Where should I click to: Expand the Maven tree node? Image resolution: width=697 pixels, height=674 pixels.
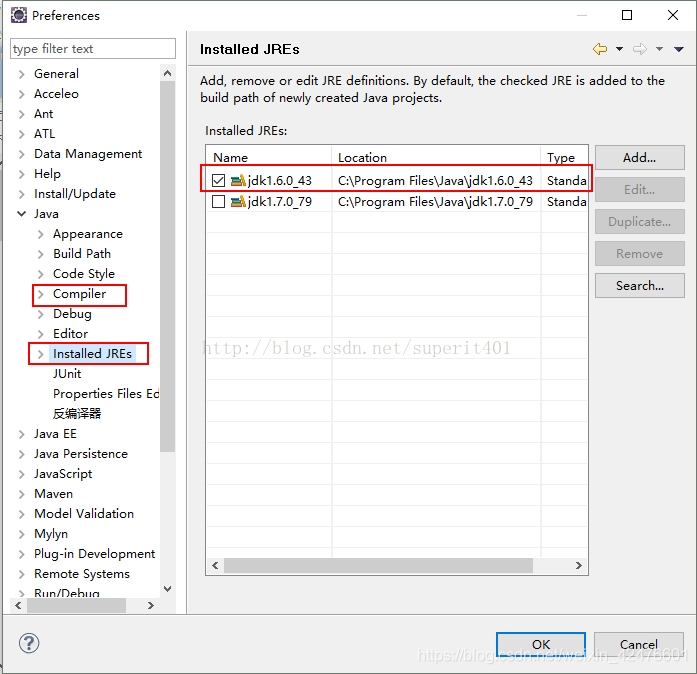(x=21, y=494)
